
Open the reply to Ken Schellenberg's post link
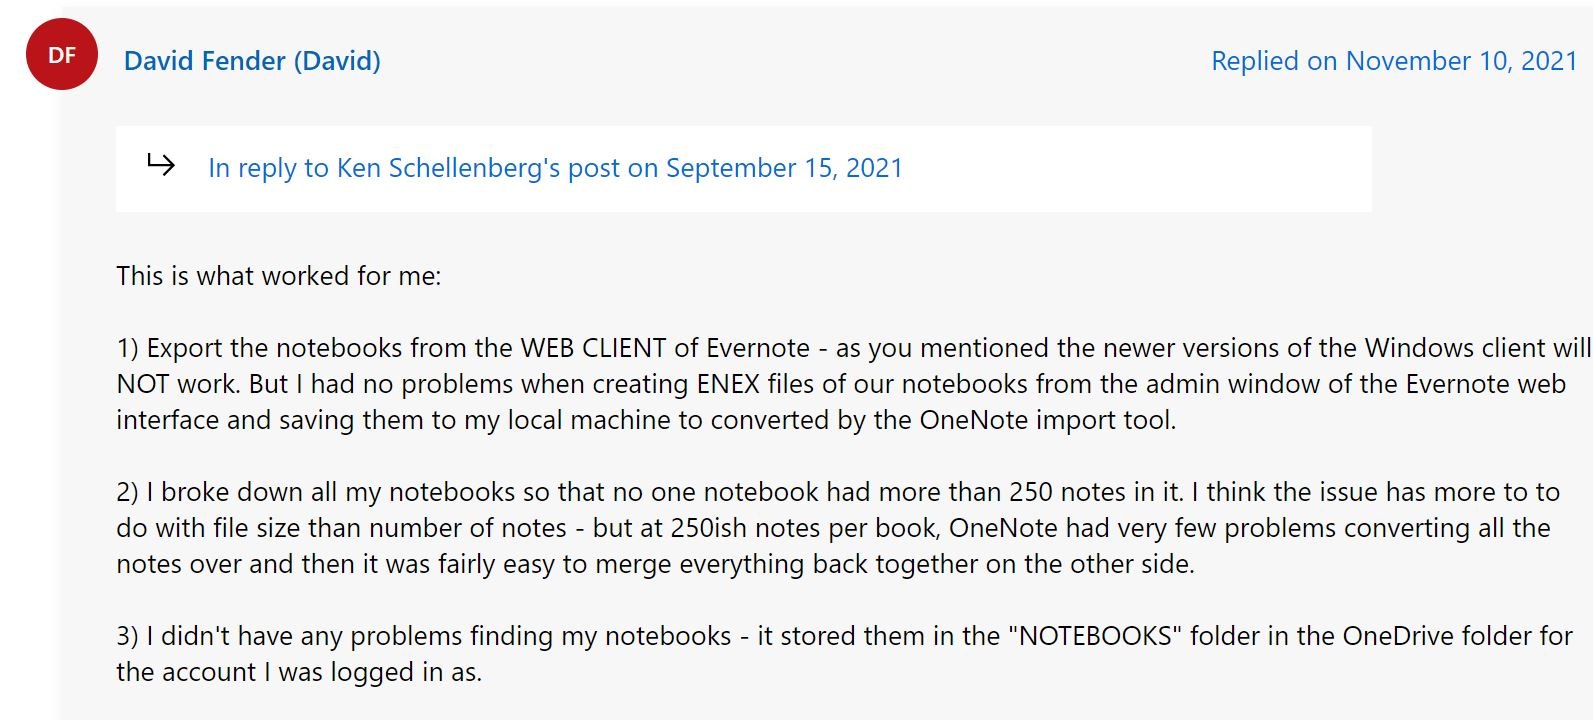pyautogui.click(x=555, y=168)
